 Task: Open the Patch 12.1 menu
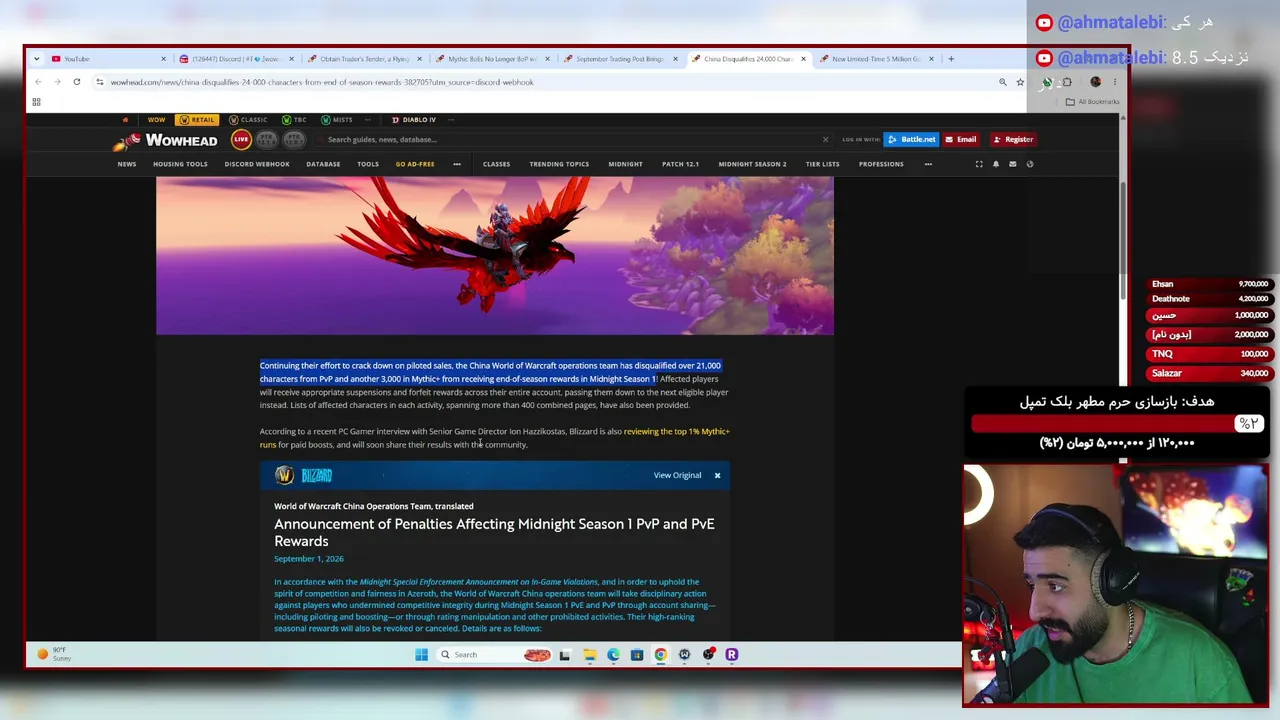680,164
